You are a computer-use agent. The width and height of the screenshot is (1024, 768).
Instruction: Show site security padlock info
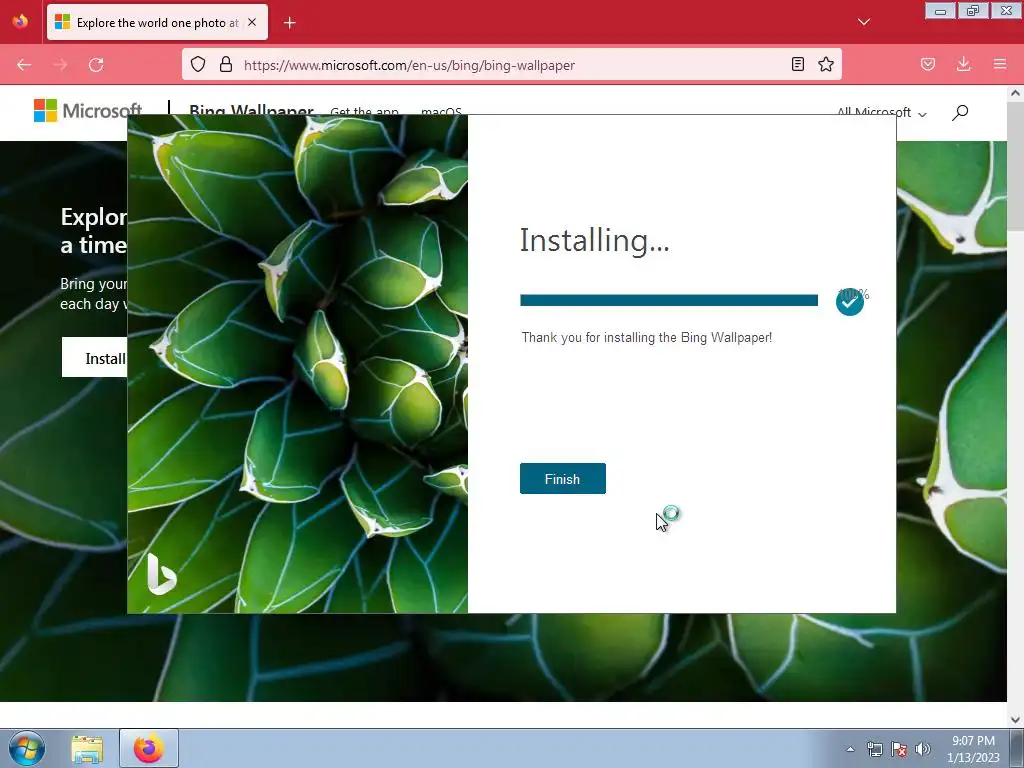(226, 65)
